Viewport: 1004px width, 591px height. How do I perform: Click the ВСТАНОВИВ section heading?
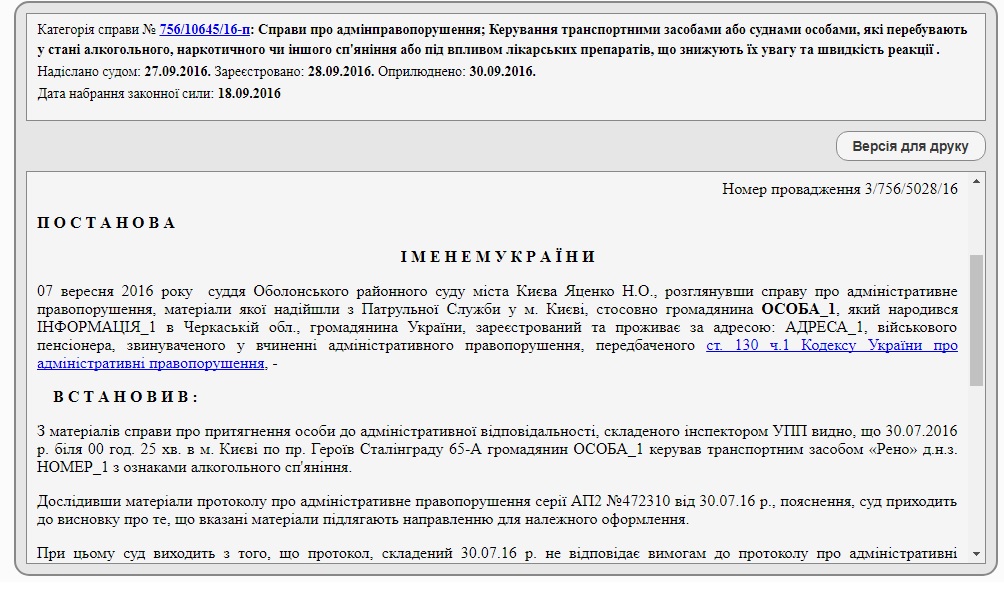(x=126, y=397)
